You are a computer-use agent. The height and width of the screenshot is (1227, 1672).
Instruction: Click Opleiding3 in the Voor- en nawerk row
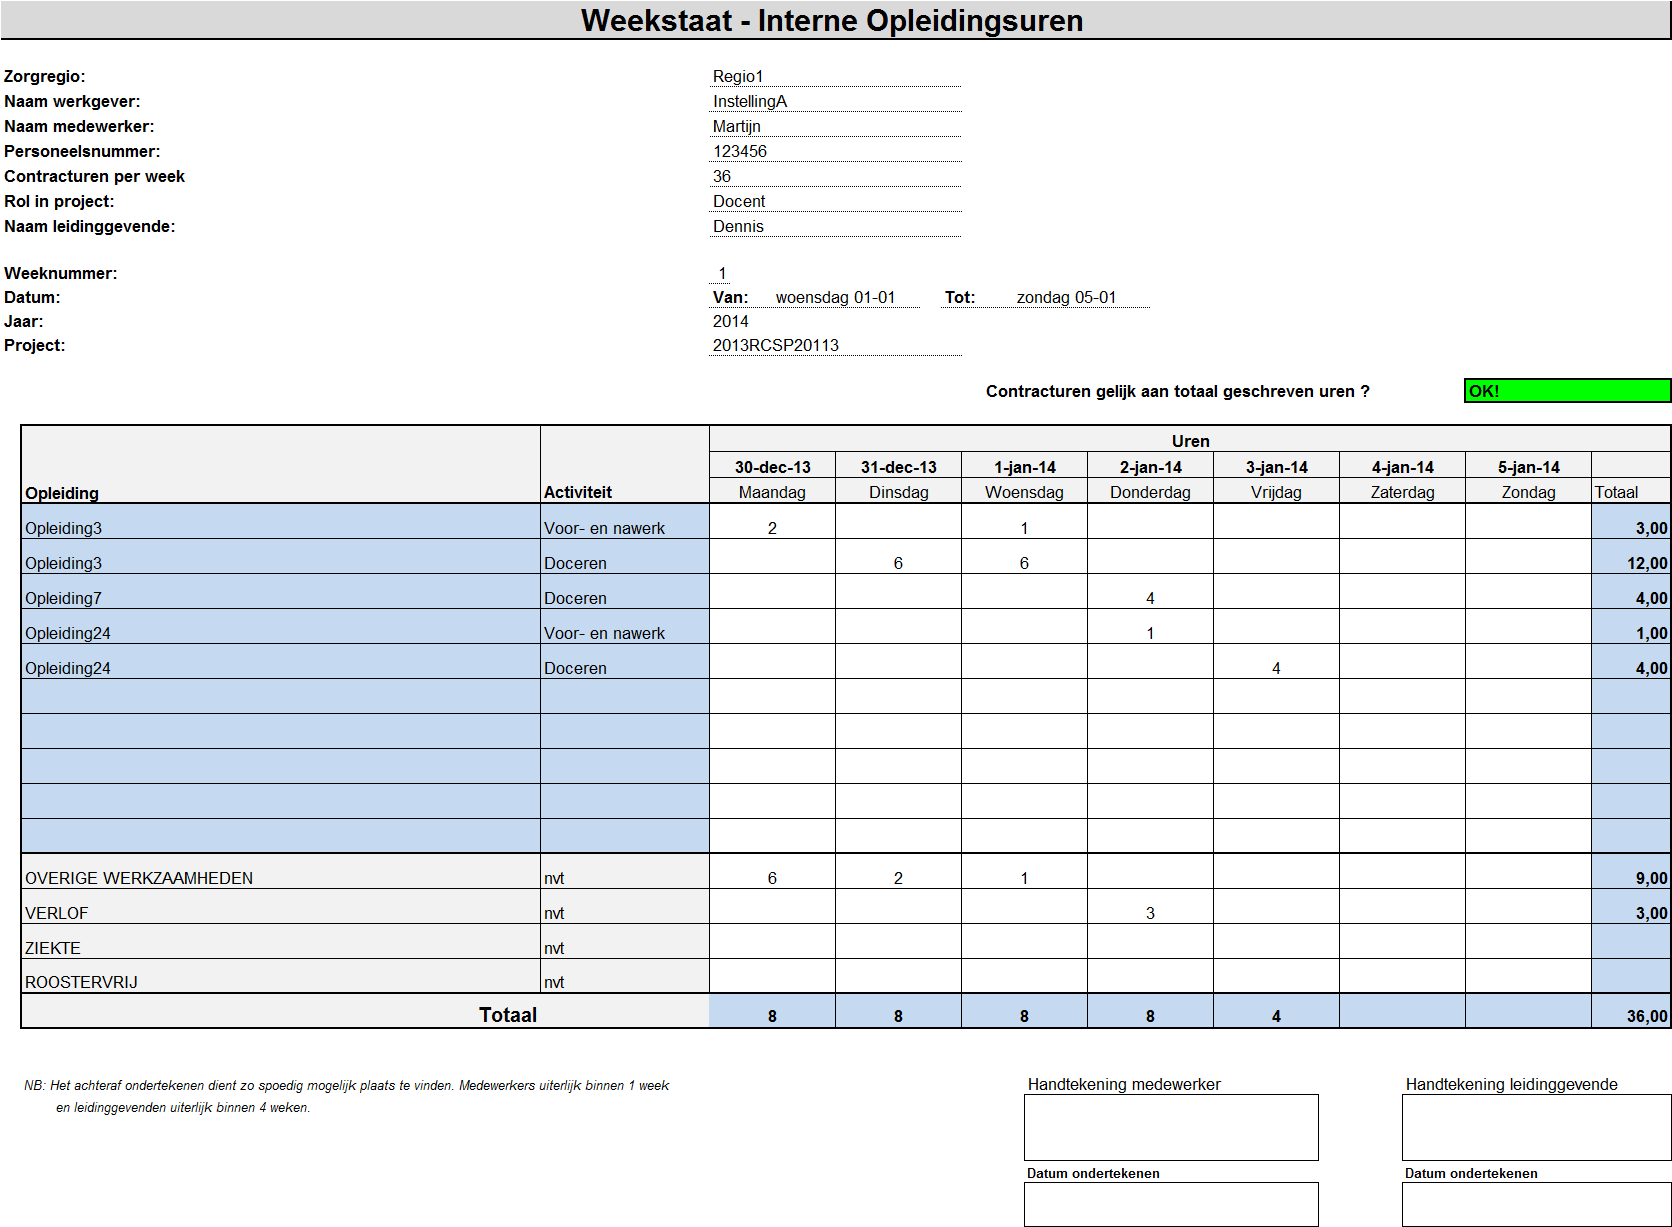(x=281, y=522)
